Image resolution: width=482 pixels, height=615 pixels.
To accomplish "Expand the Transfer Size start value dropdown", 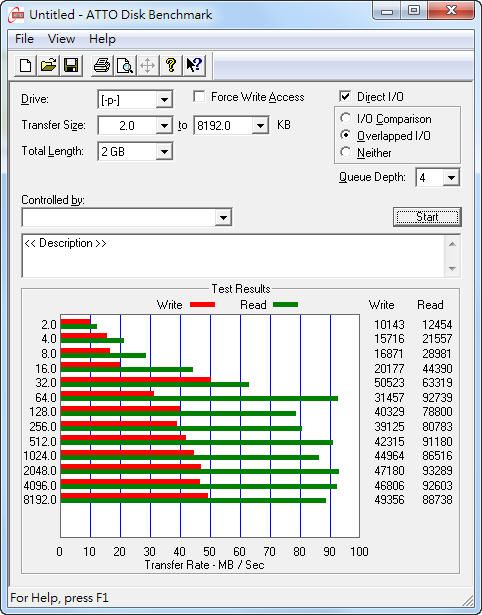I will tap(164, 126).
